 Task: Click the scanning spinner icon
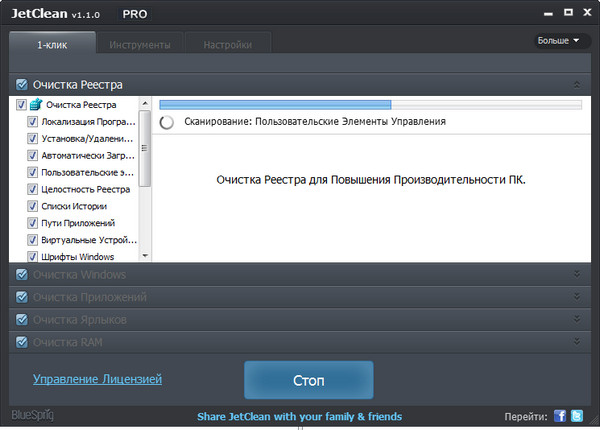[166, 122]
